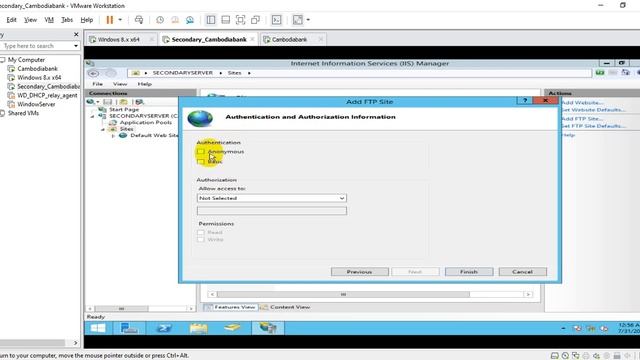This screenshot has width=640, height=360.
Task: Open the library search dropdown arrow
Action: [x=76, y=46]
